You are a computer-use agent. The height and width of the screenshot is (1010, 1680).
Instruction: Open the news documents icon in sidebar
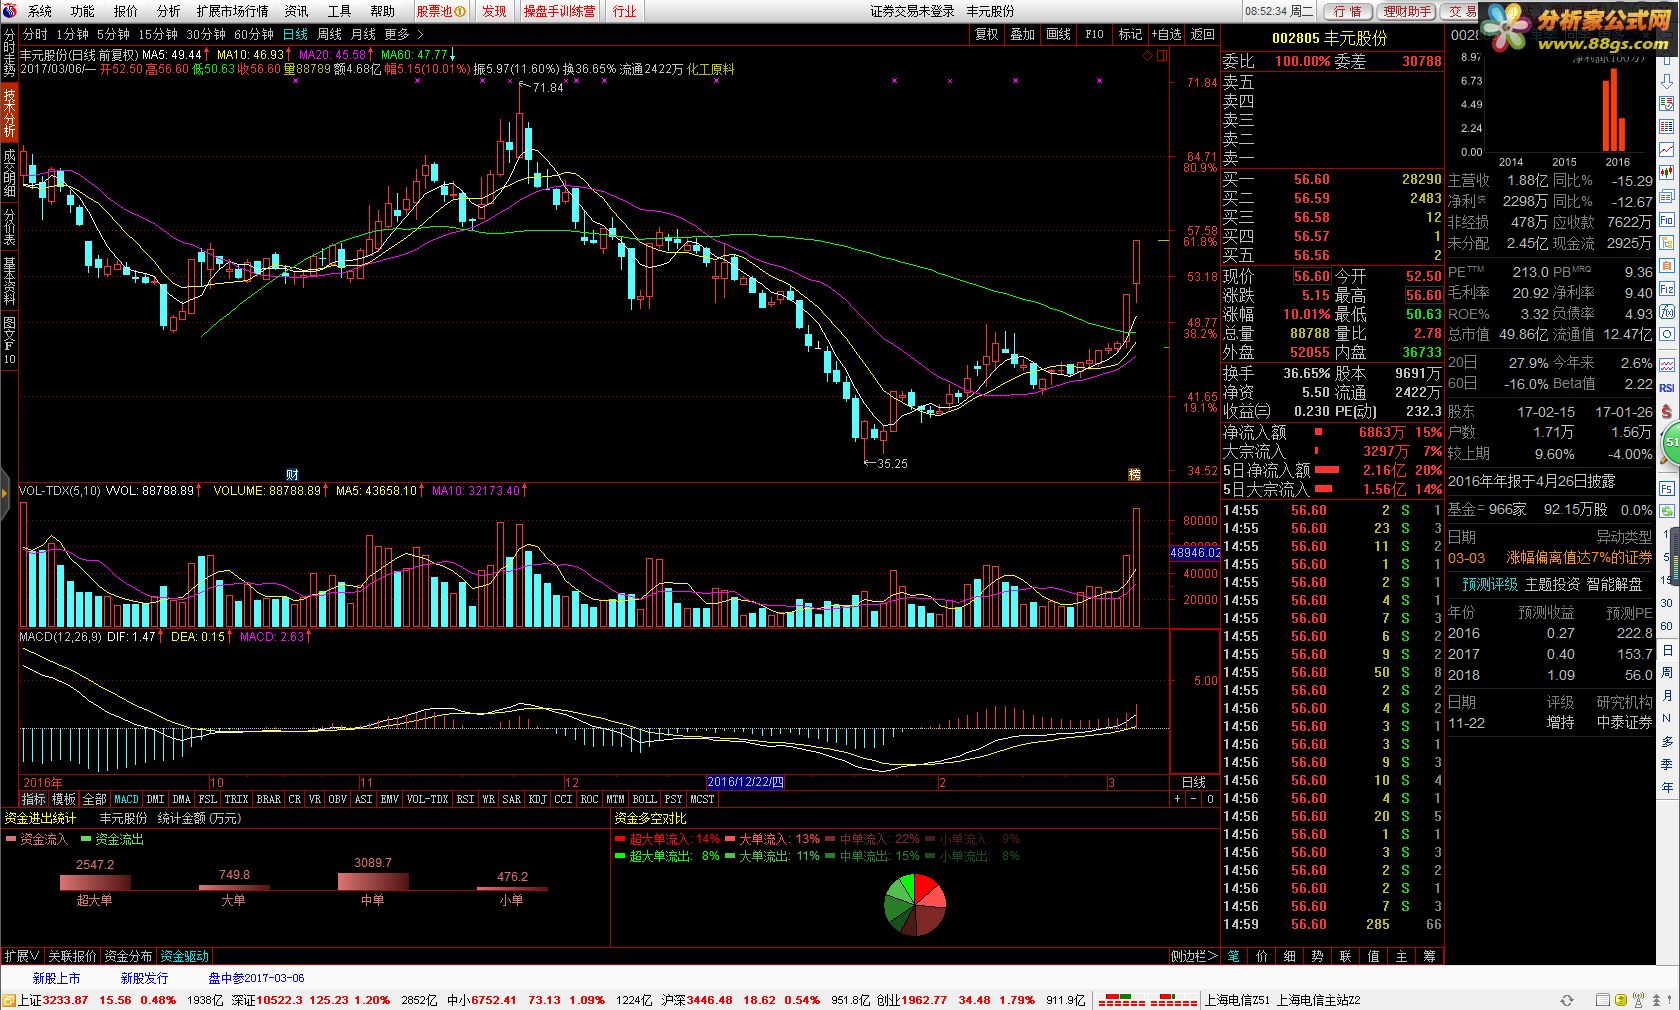[x=1666, y=196]
